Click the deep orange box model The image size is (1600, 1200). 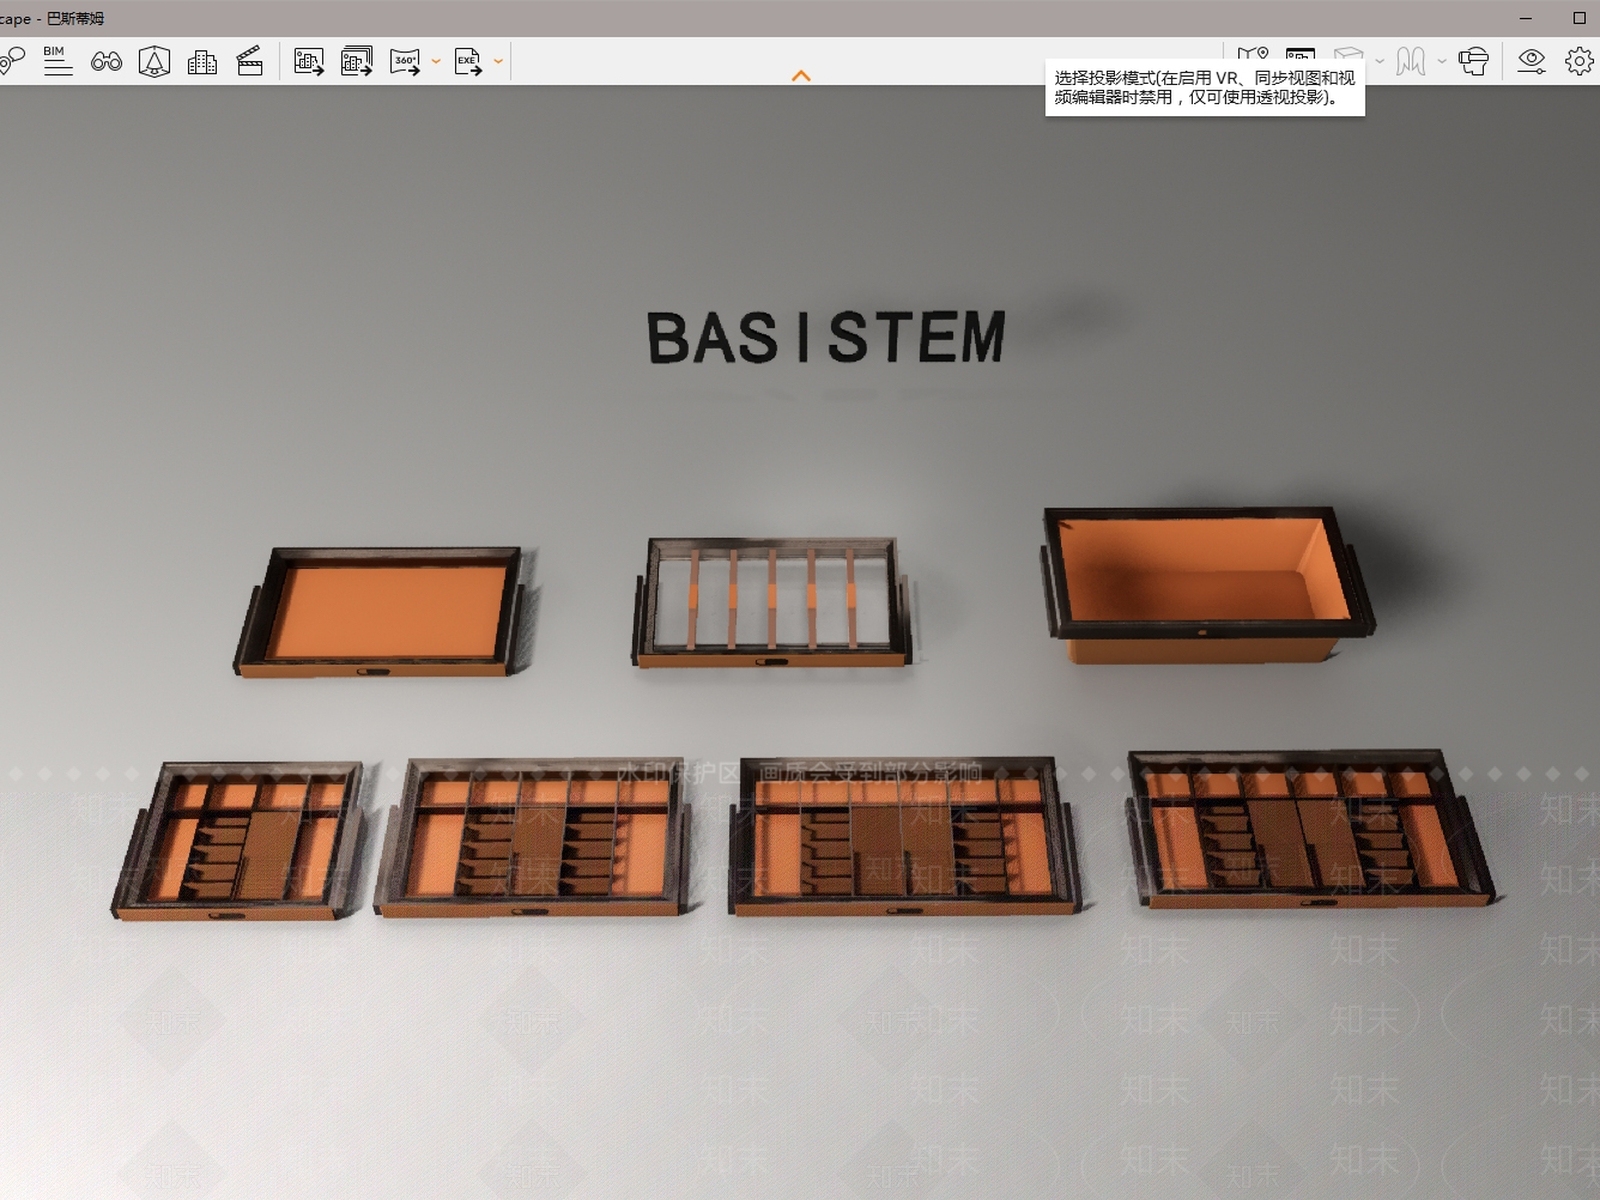[1207, 585]
